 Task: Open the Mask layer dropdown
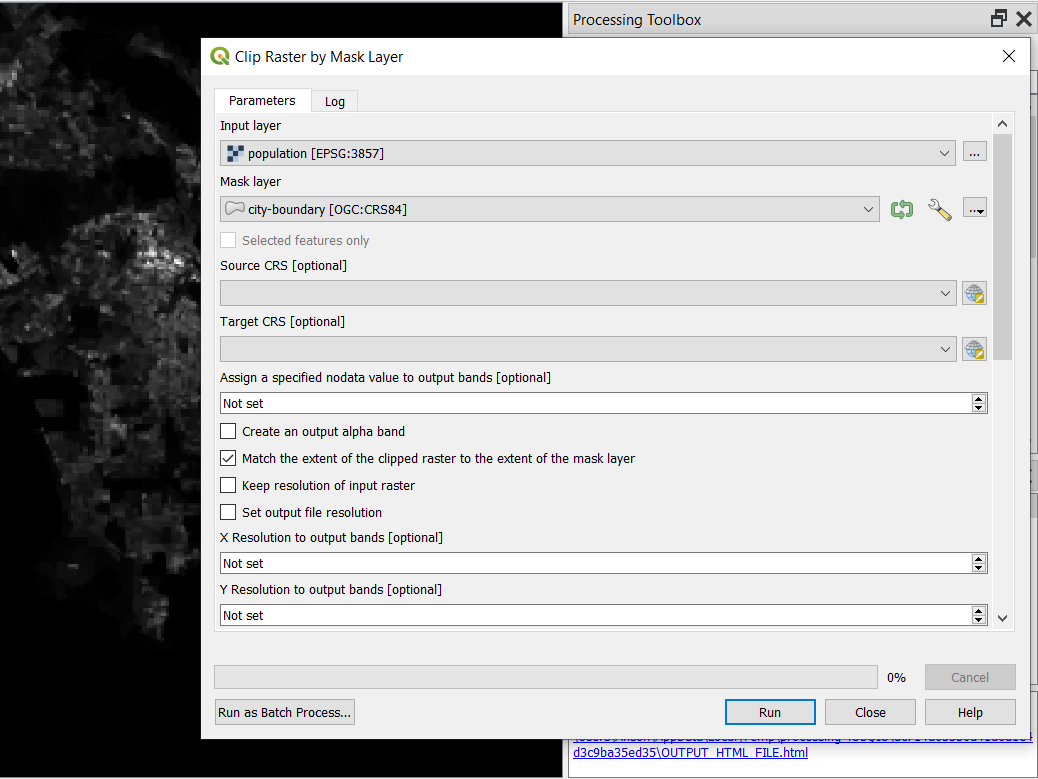coord(866,209)
